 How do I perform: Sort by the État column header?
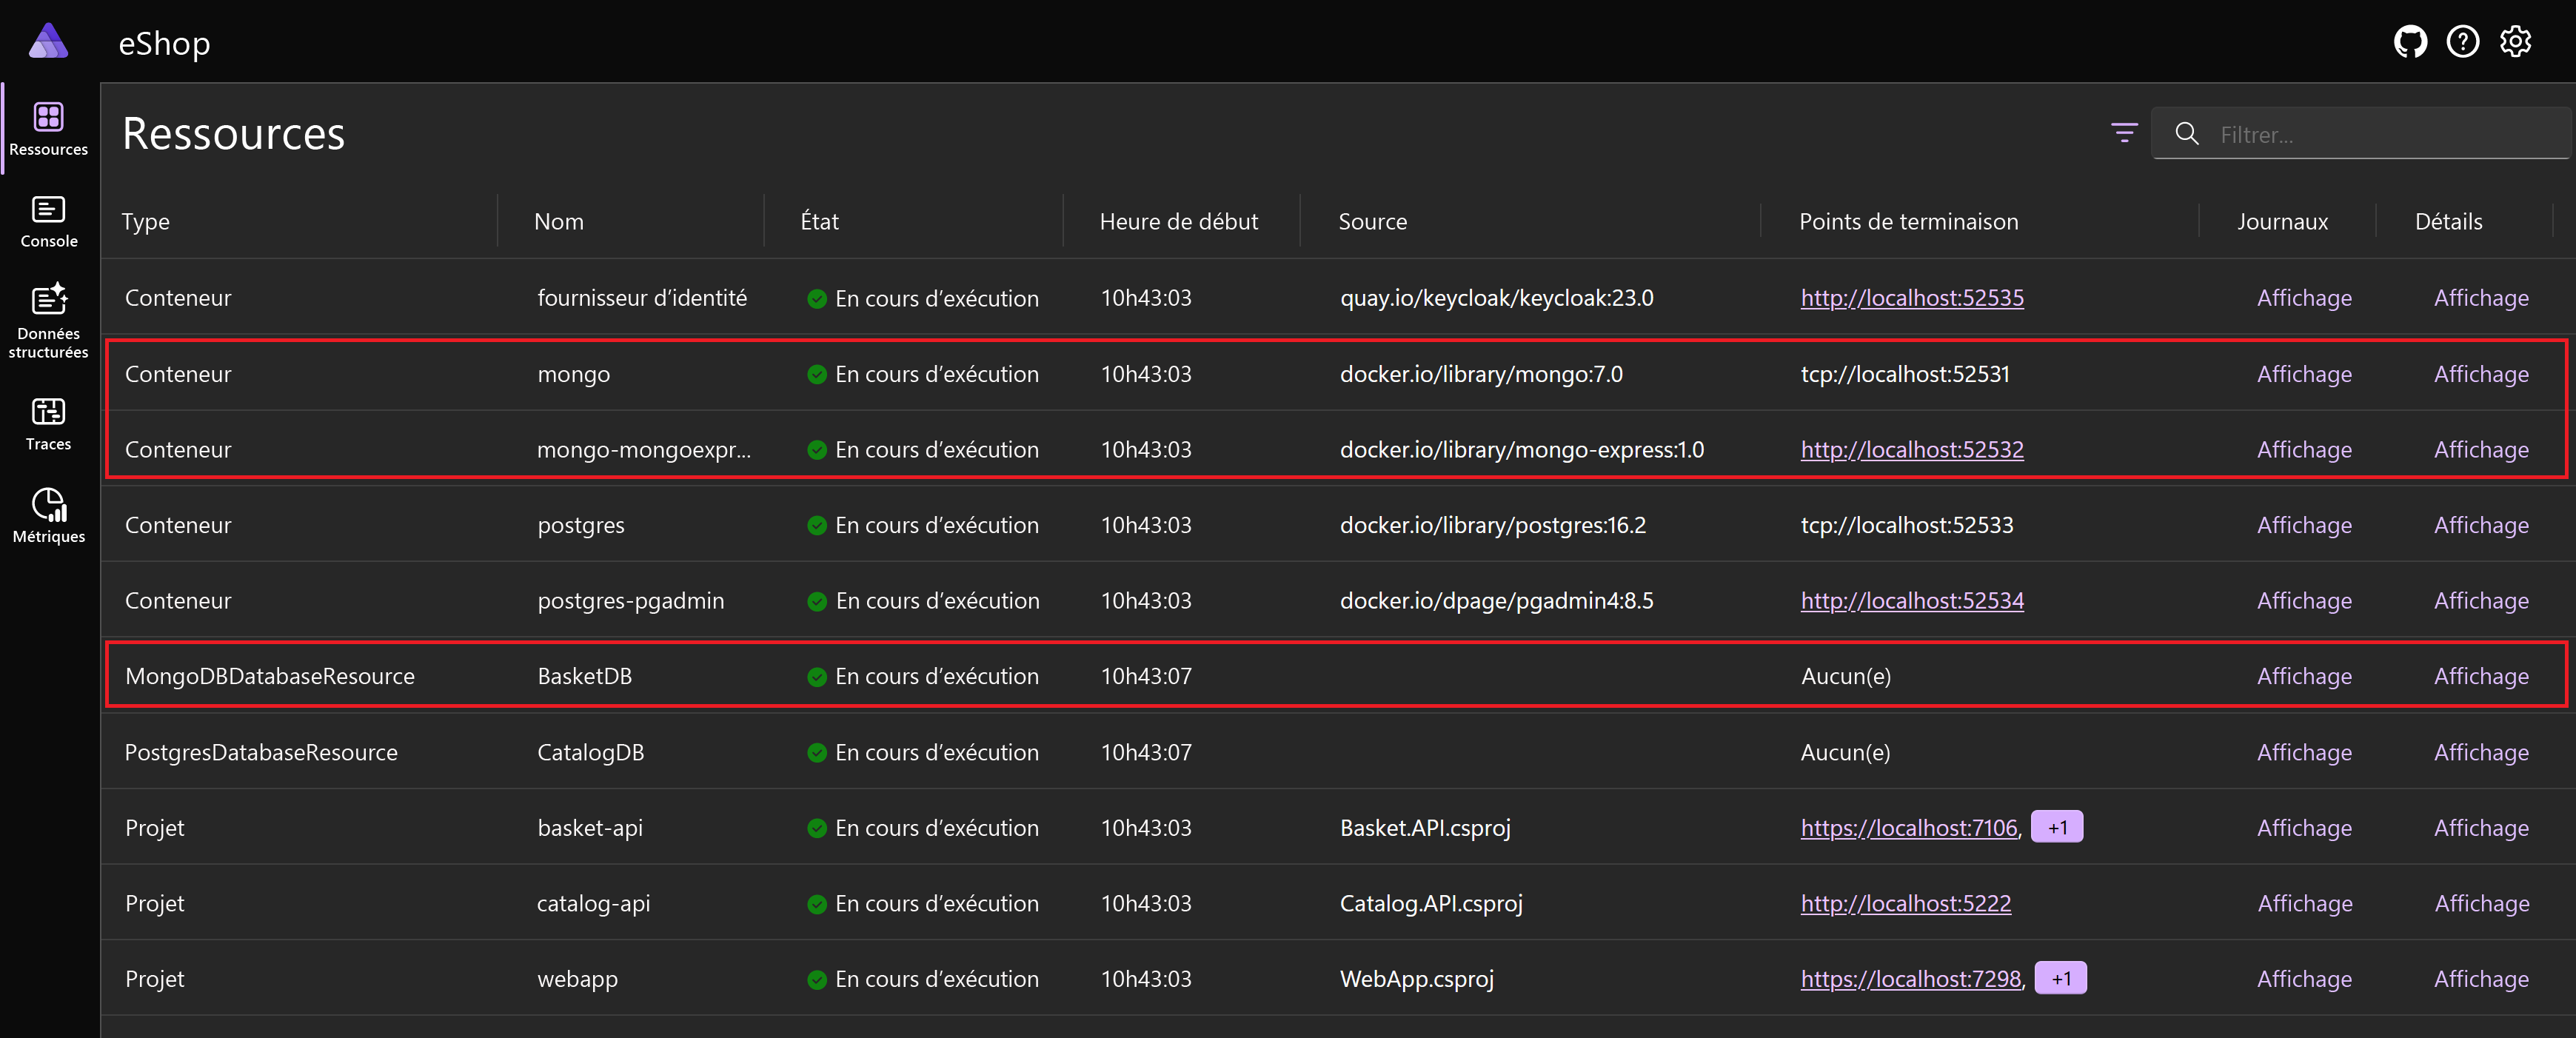[819, 221]
